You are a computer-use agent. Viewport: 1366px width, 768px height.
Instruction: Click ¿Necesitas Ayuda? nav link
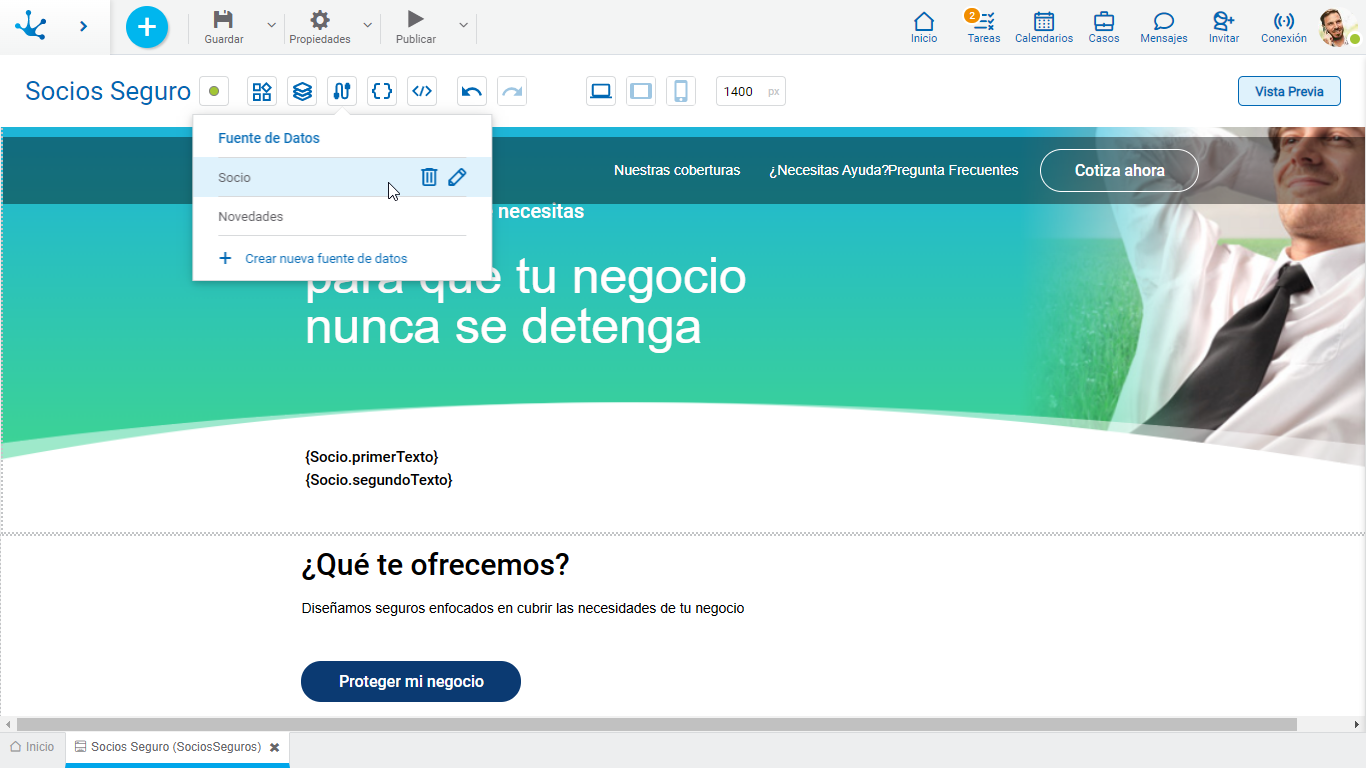[x=828, y=170]
